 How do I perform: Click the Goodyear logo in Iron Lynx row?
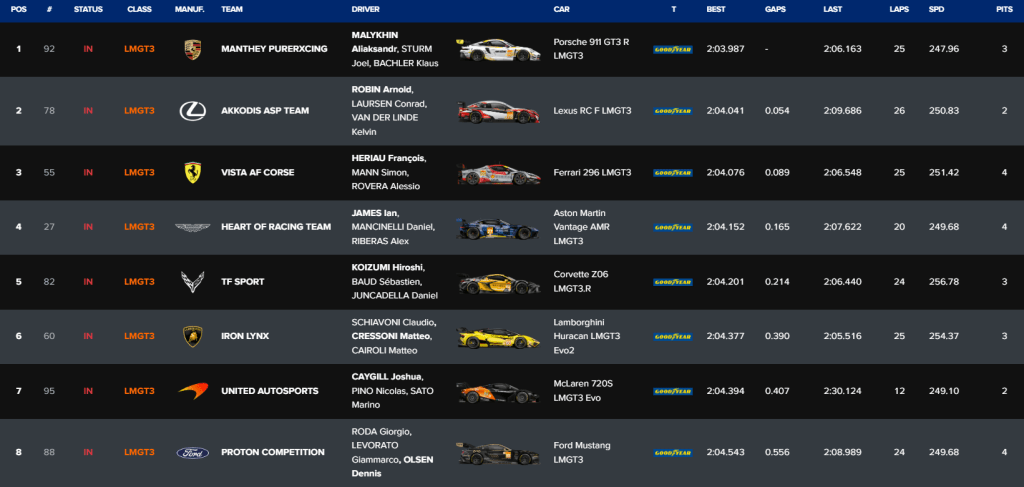point(673,336)
